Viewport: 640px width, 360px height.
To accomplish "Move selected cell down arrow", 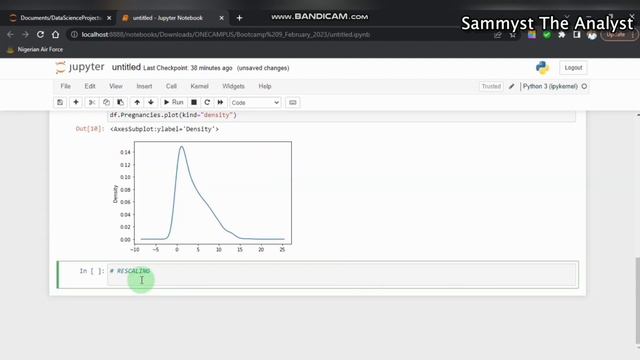I will click(151, 102).
